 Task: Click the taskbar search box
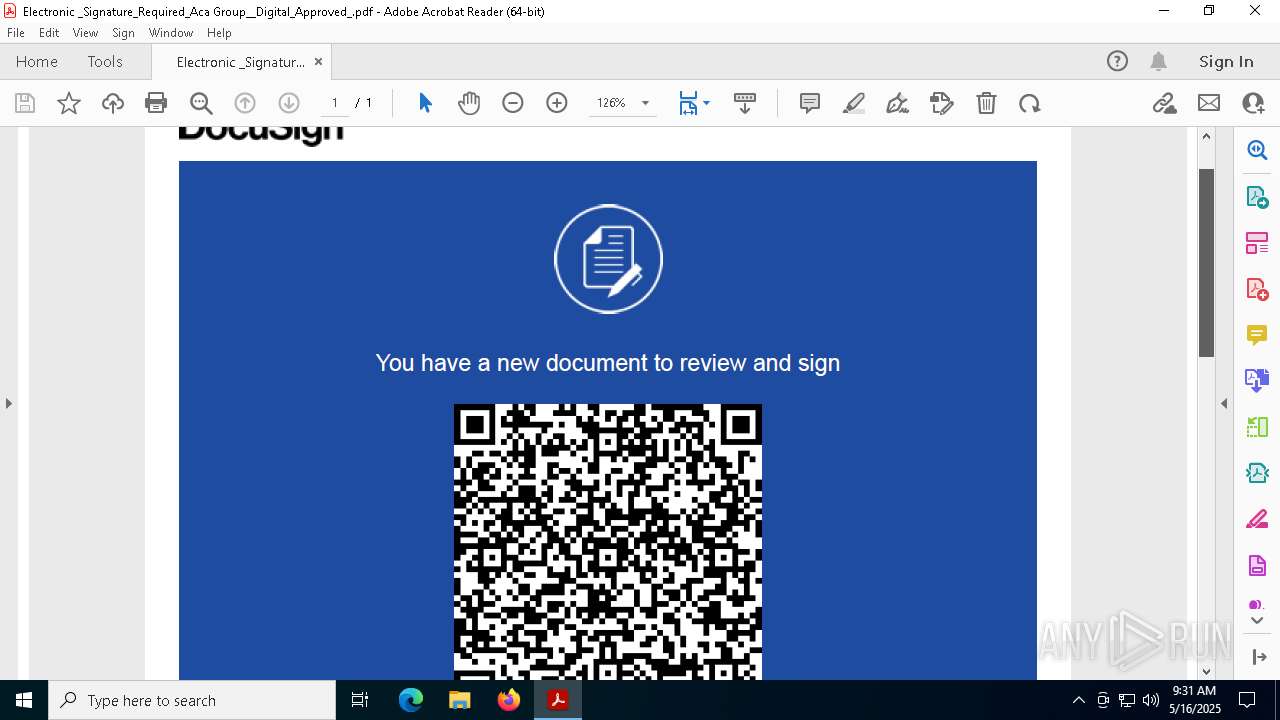(192, 700)
